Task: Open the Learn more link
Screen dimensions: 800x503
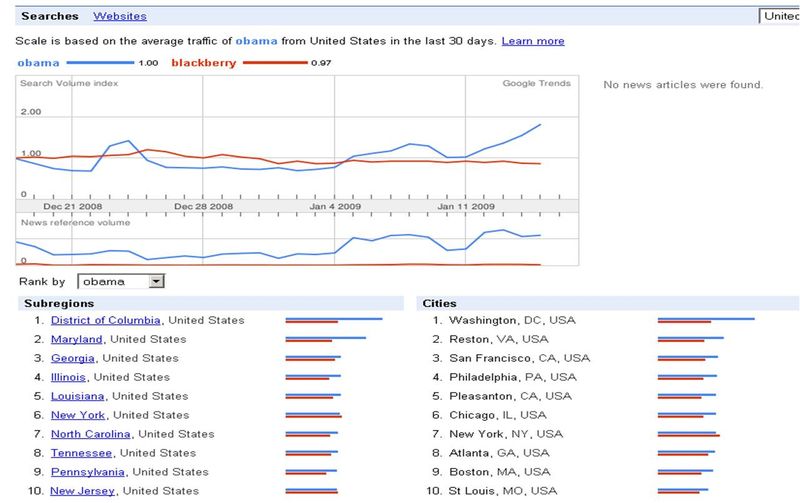Action: click(533, 41)
